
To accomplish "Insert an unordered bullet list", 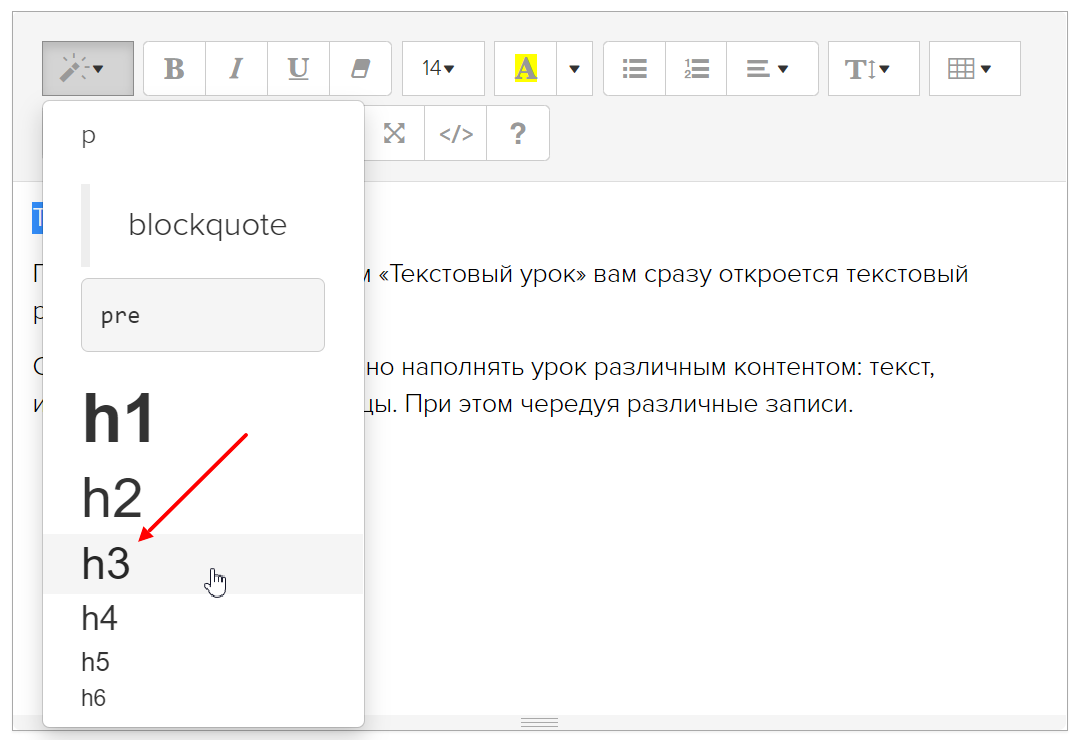I will [634, 69].
